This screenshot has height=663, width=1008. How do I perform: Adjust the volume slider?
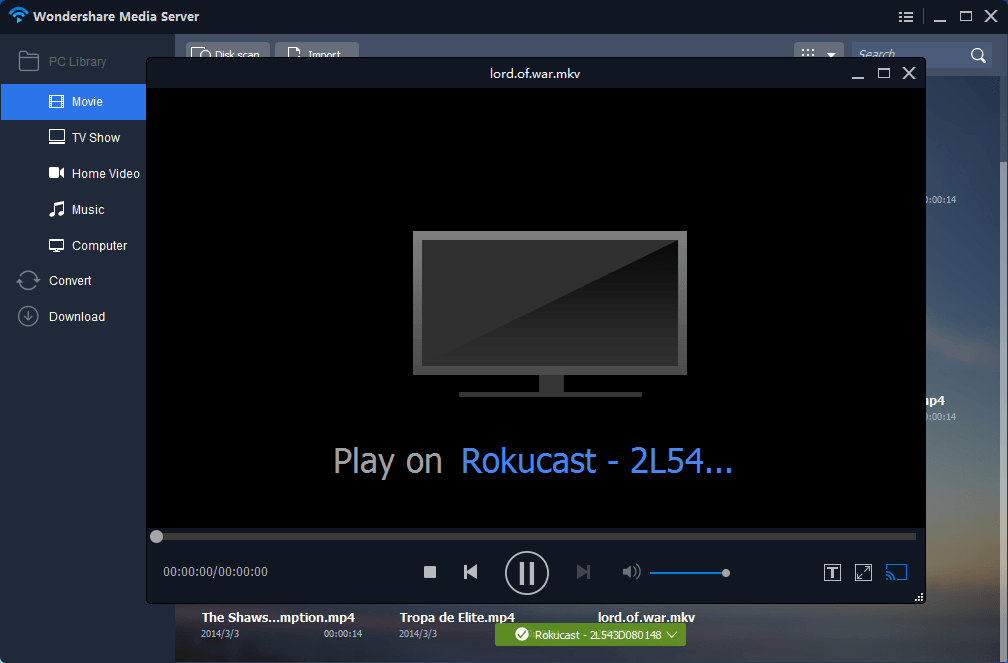689,573
